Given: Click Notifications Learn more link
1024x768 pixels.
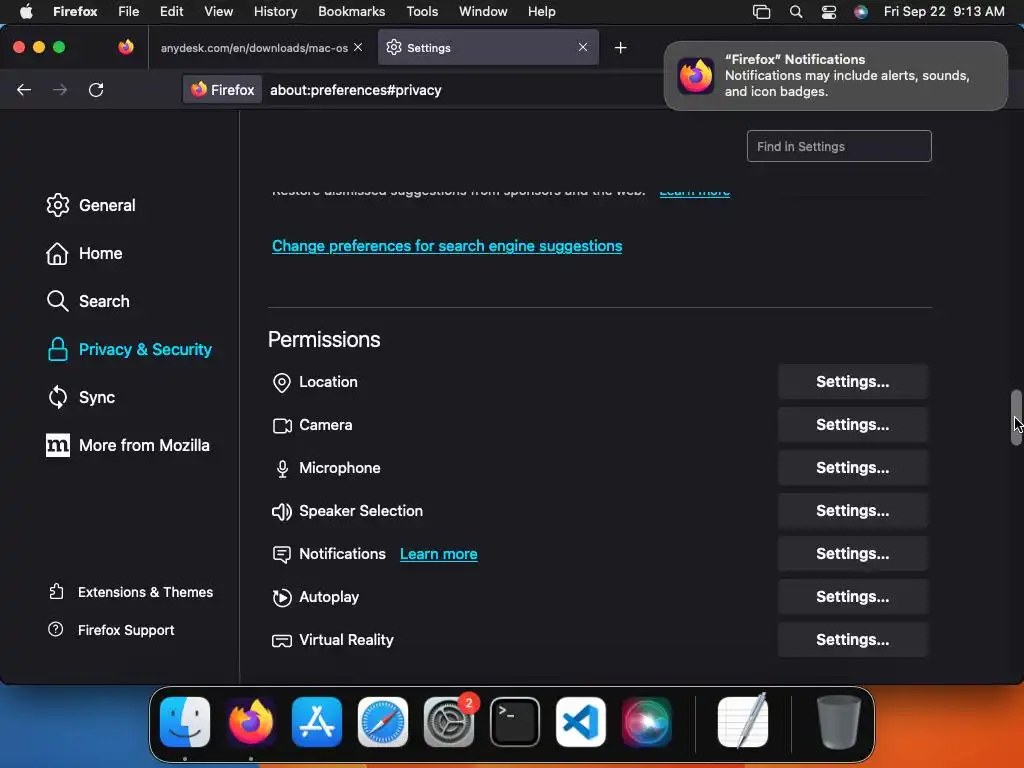Looking at the screenshot, I should pos(438,554).
